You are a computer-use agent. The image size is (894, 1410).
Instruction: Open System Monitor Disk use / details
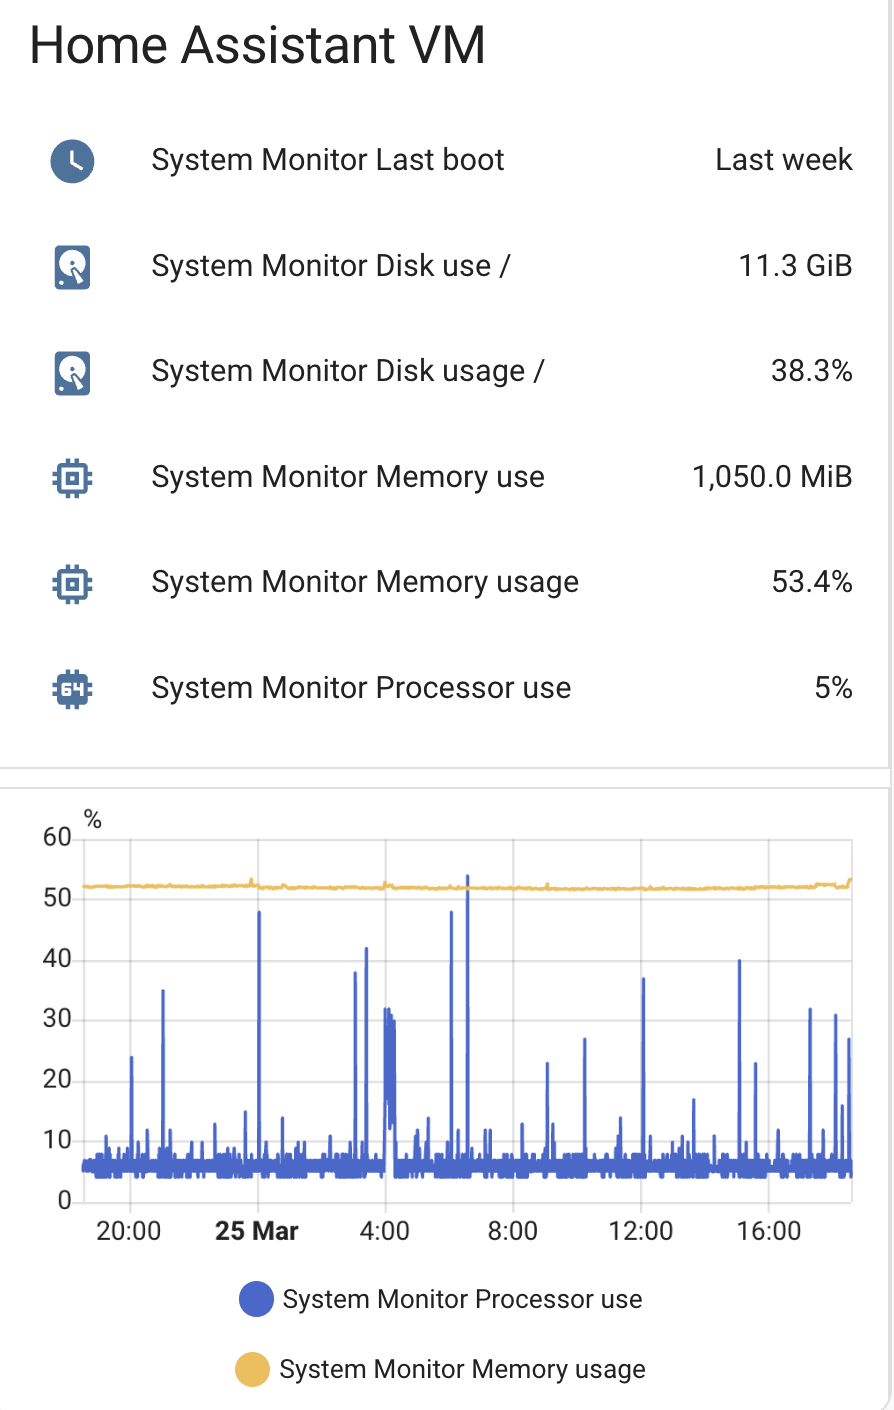click(331, 266)
